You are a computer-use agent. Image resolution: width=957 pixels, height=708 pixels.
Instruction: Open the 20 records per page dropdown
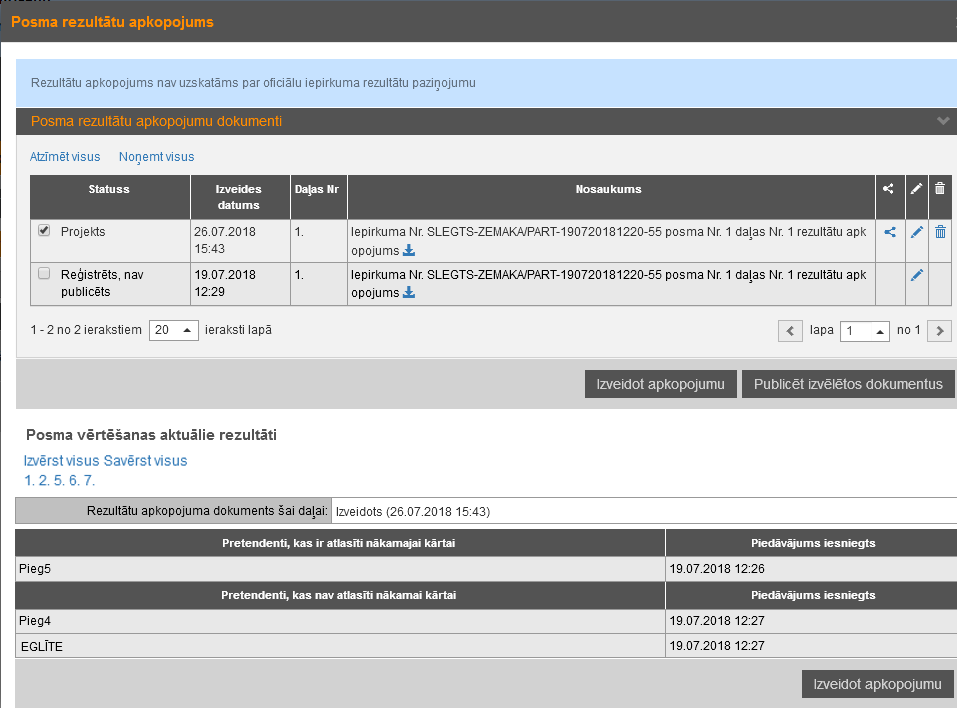point(174,330)
